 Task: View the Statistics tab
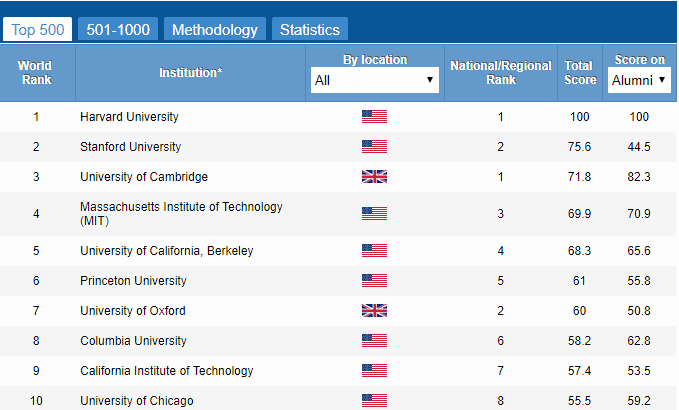point(310,29)
